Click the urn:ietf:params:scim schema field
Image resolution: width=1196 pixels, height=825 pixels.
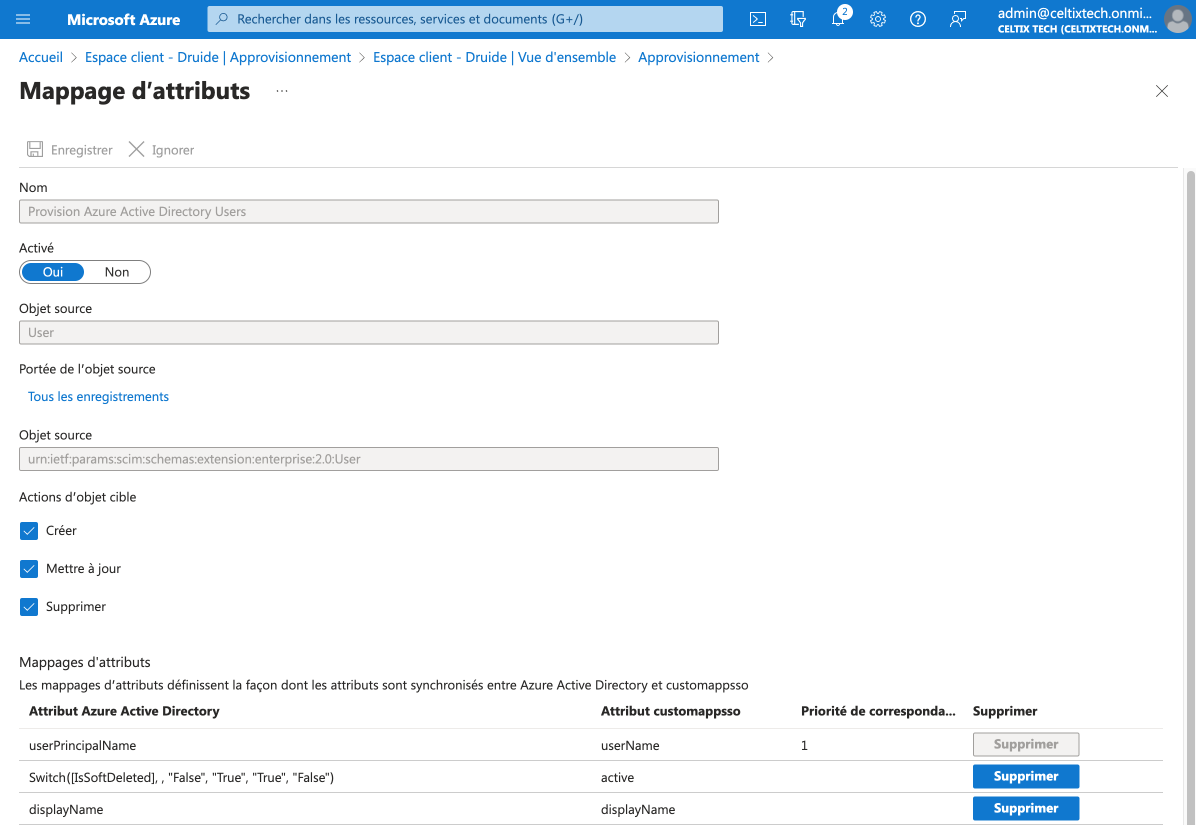[369, 459]
